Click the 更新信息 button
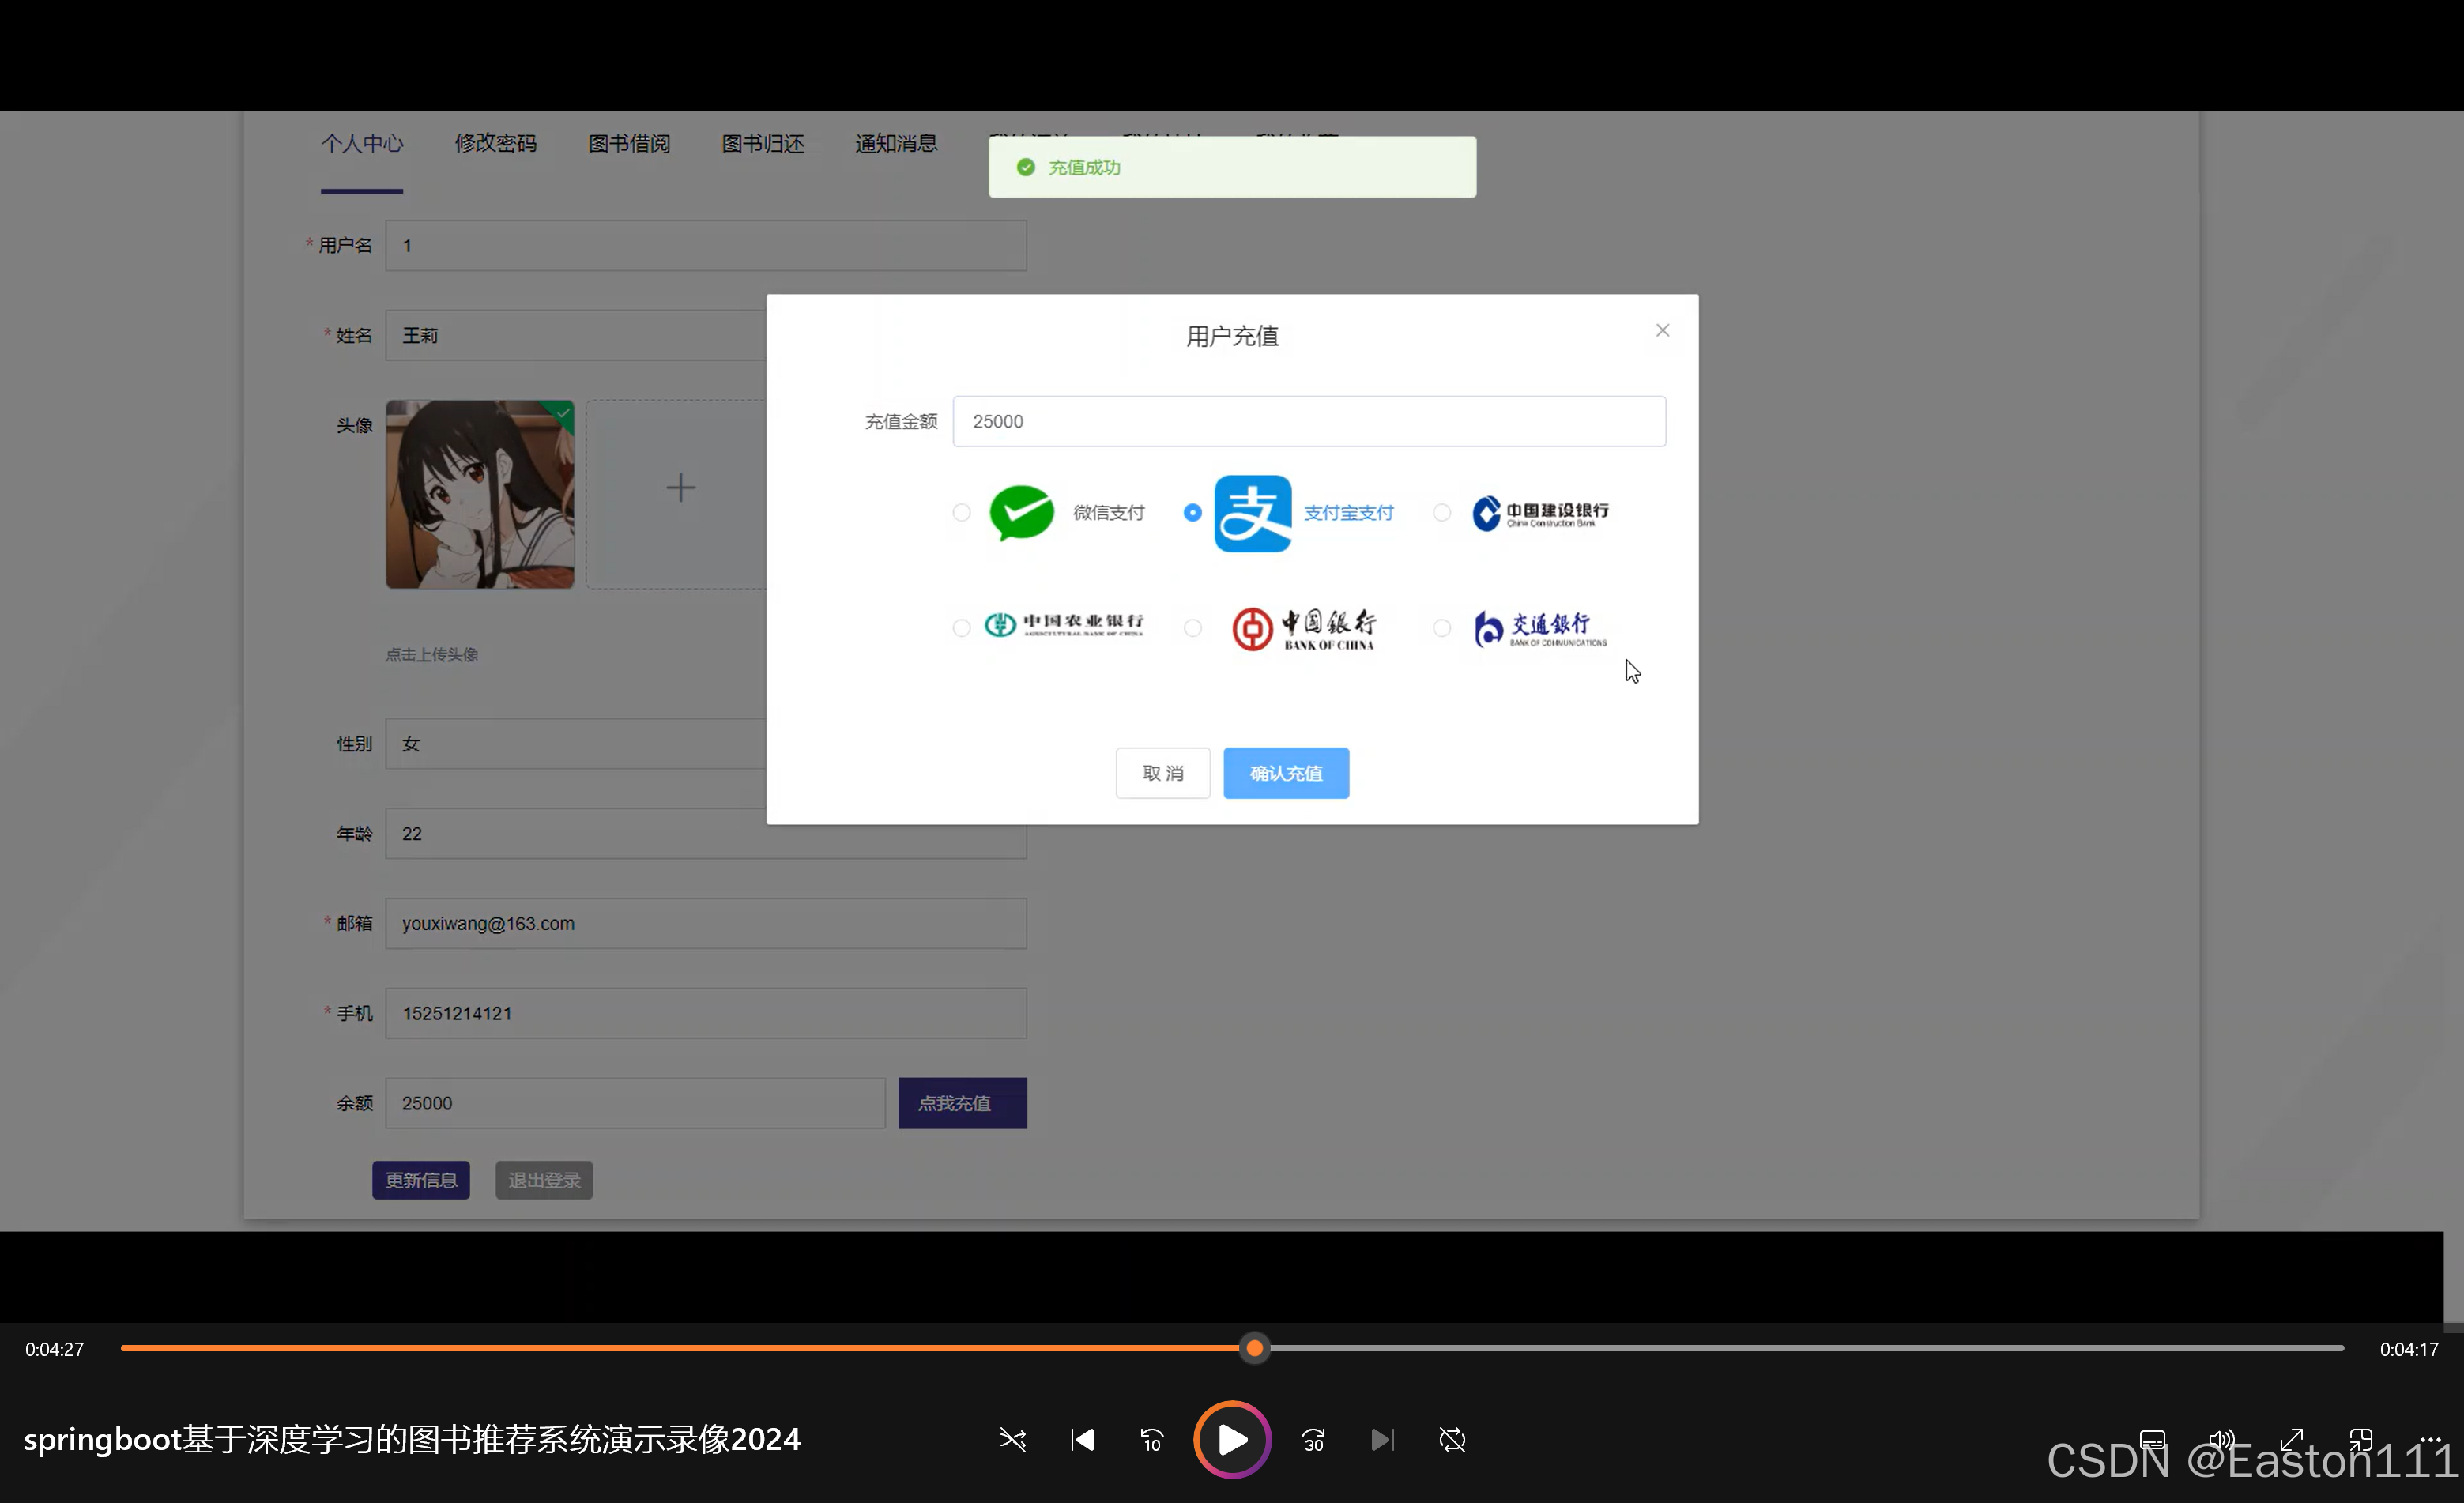The height and width of the screenshot is (1503, 2464). coord(421,1180)
